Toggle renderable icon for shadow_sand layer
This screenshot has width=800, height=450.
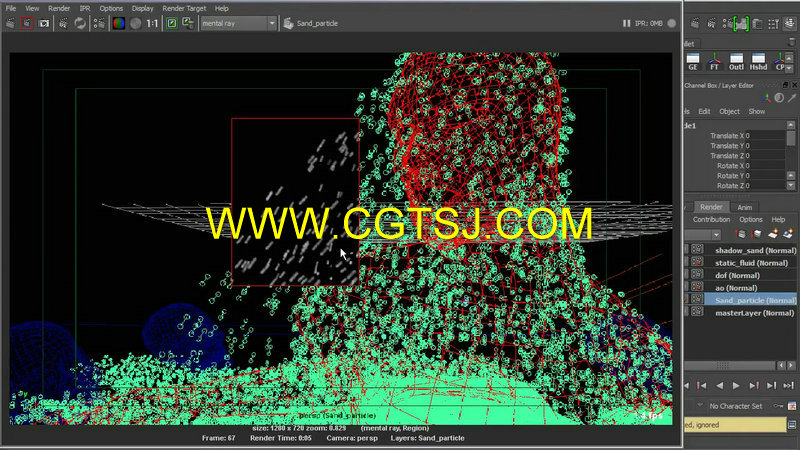697,249
